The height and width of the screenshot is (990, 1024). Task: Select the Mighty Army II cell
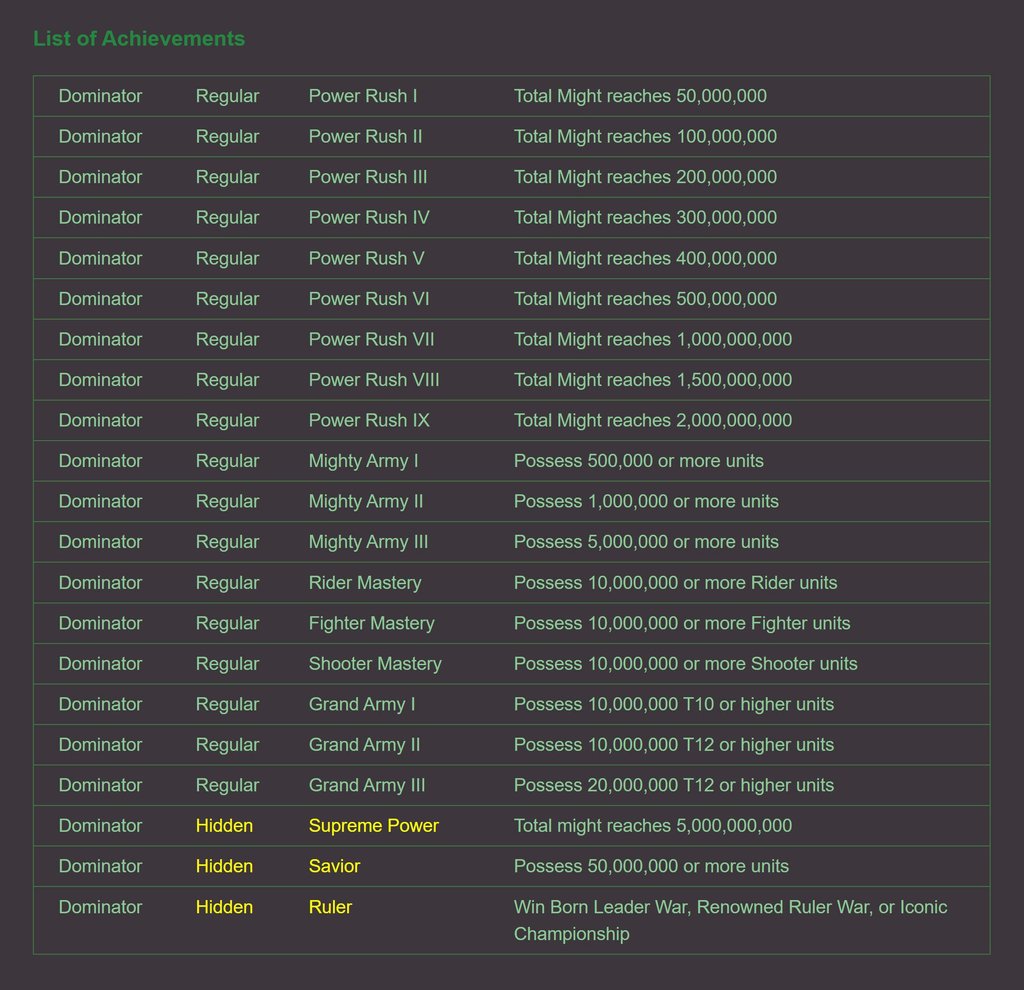coord(366,502)
